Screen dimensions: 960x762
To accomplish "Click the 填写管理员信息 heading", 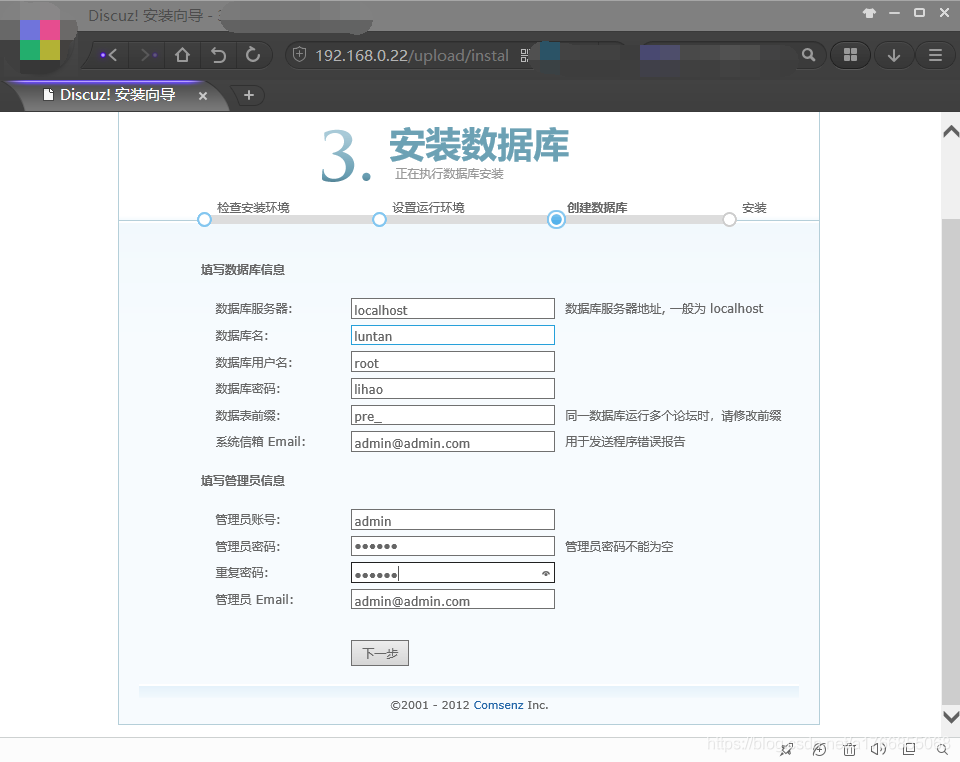I will point(242,481).
